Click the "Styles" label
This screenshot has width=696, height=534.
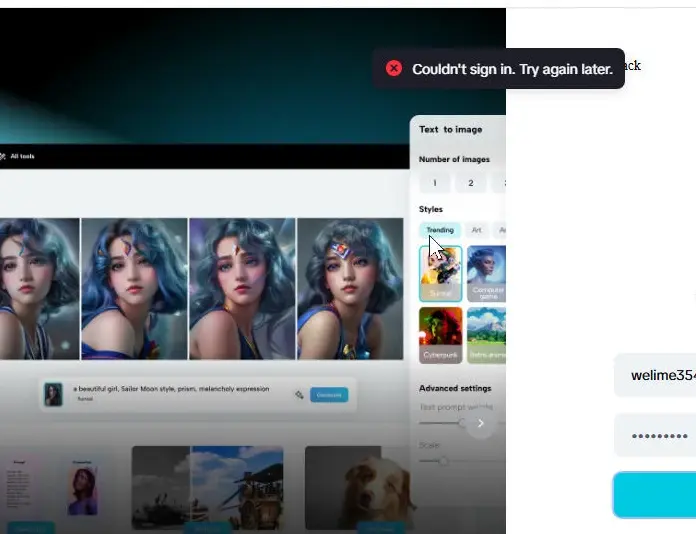point(431,209)
